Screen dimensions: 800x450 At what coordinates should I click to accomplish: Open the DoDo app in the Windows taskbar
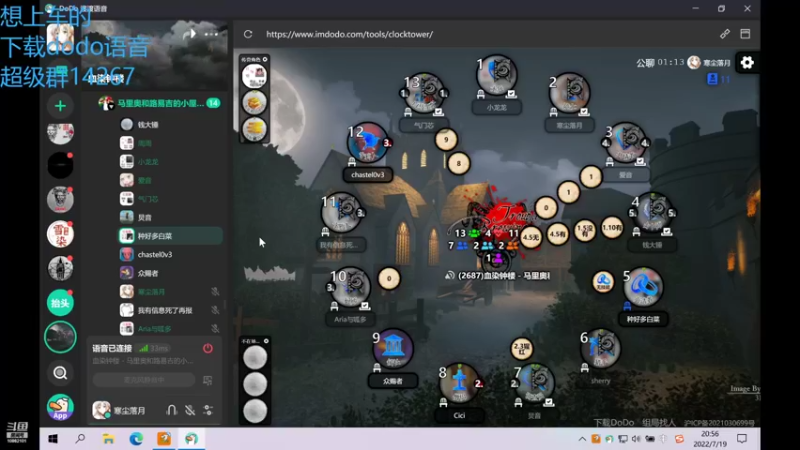pos(191,439)
